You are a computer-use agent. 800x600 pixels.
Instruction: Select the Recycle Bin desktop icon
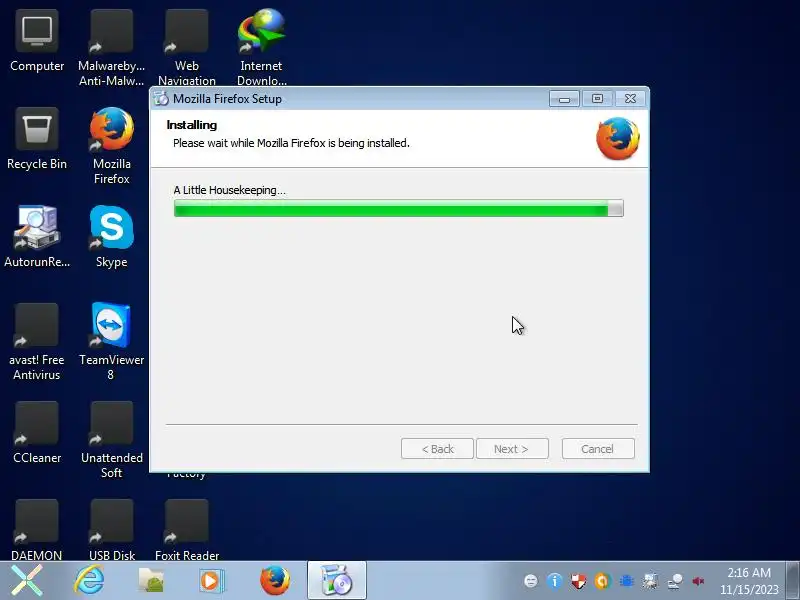tap(37, 139)
